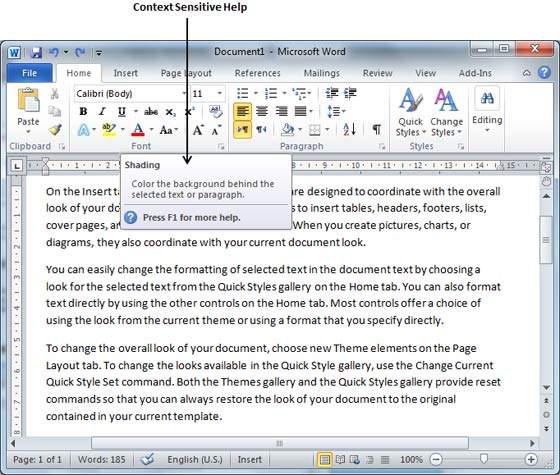Open Word Help question mark icon
The image size is (560, 475).
pyautogui.click(x=544, y=73)
